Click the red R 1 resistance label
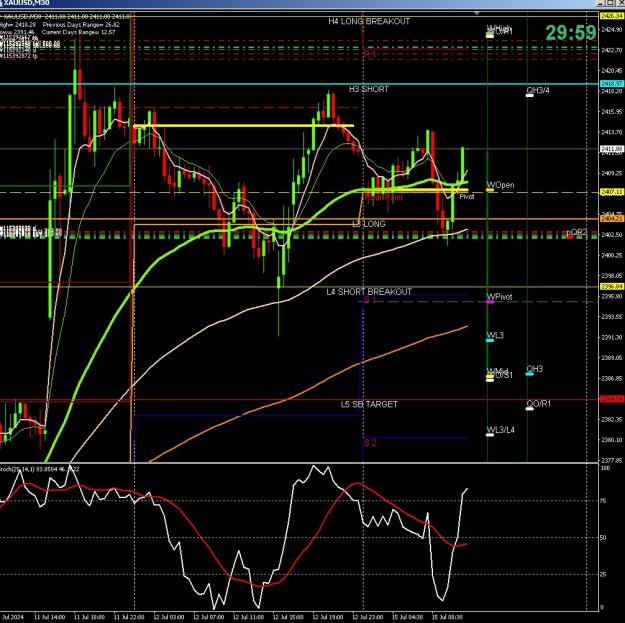The height and width of the screenshot is (623, 625). pyautogui.click(x=370, y=54)
